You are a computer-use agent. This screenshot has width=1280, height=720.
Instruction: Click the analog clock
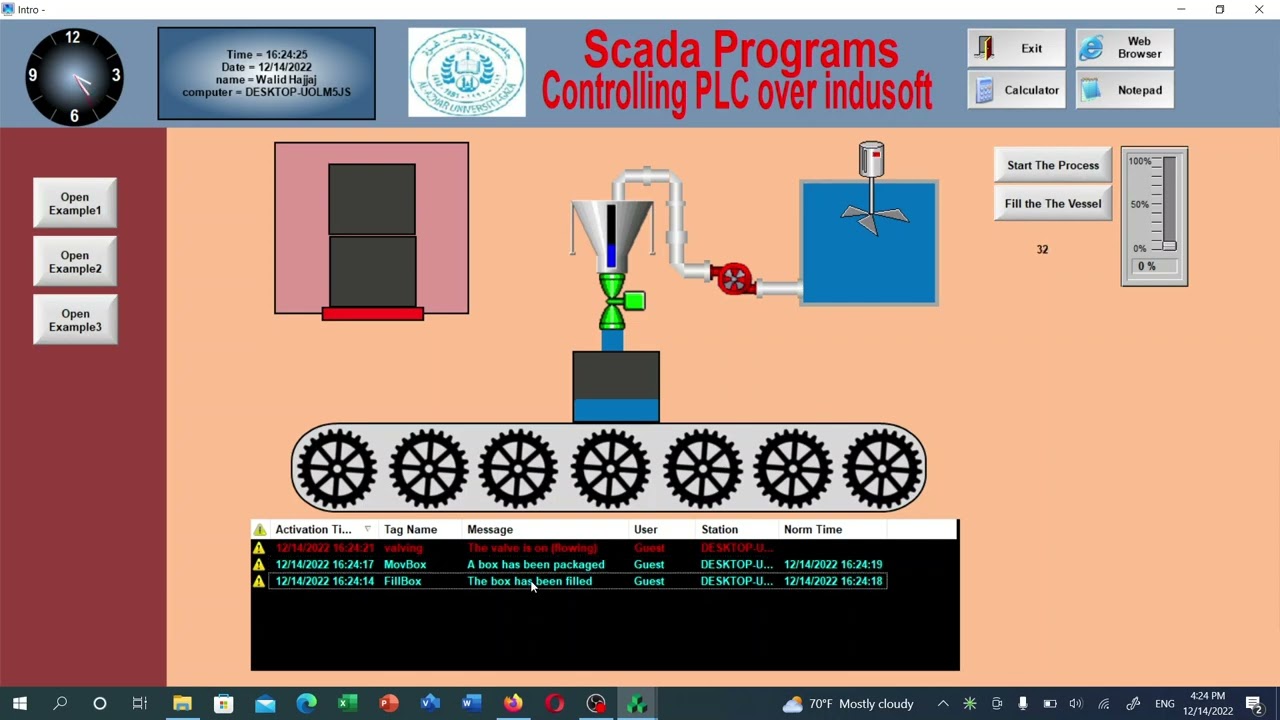tap(74, 76)
